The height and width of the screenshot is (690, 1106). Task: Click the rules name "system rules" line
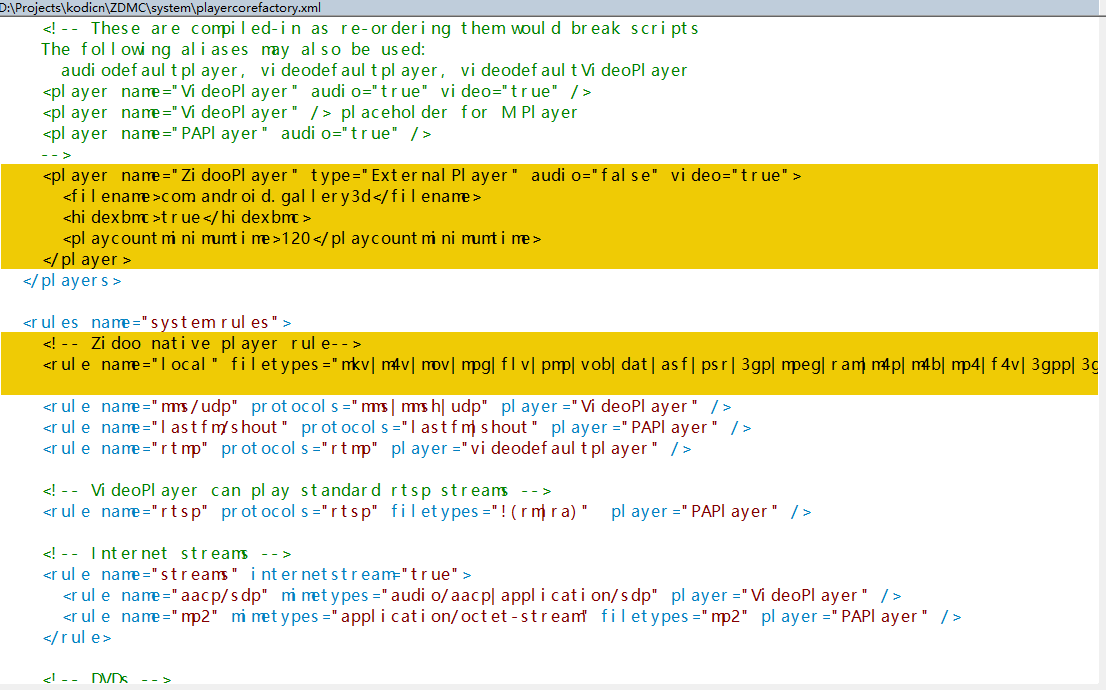pyautogui.click(x=157, y=322)
